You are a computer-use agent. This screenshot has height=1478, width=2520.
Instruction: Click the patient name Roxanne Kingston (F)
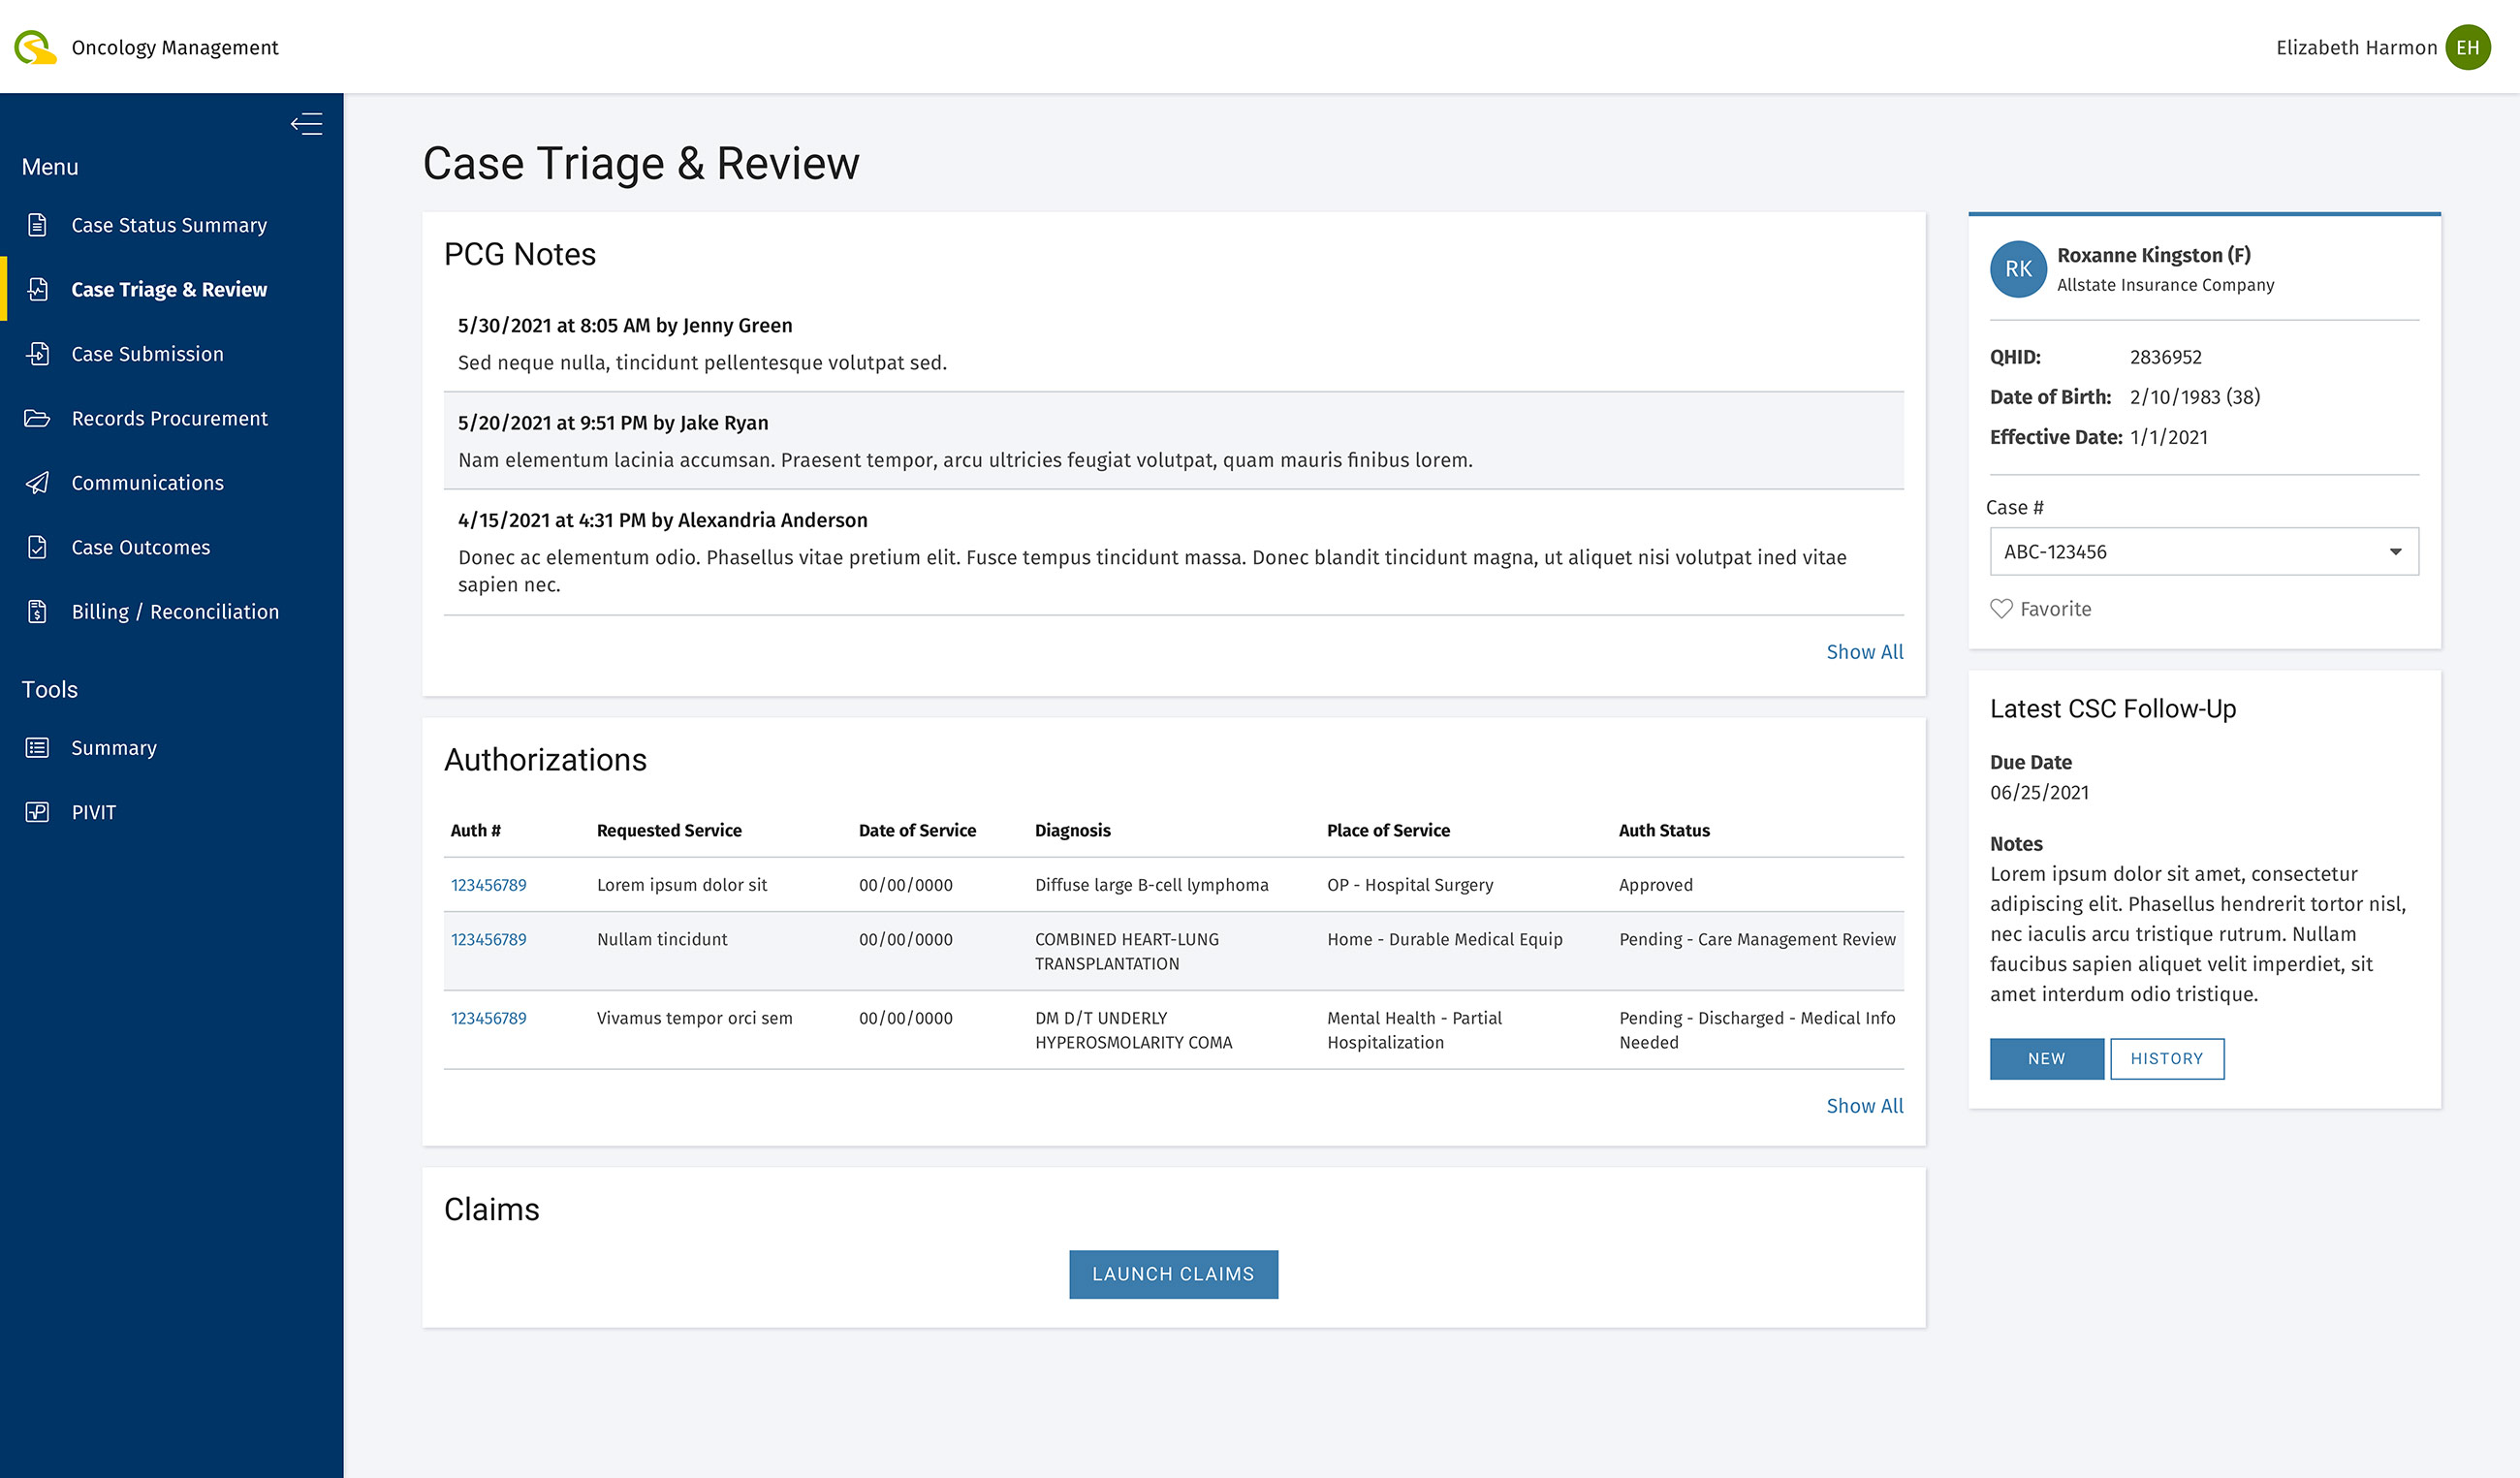coord(2153,255)
